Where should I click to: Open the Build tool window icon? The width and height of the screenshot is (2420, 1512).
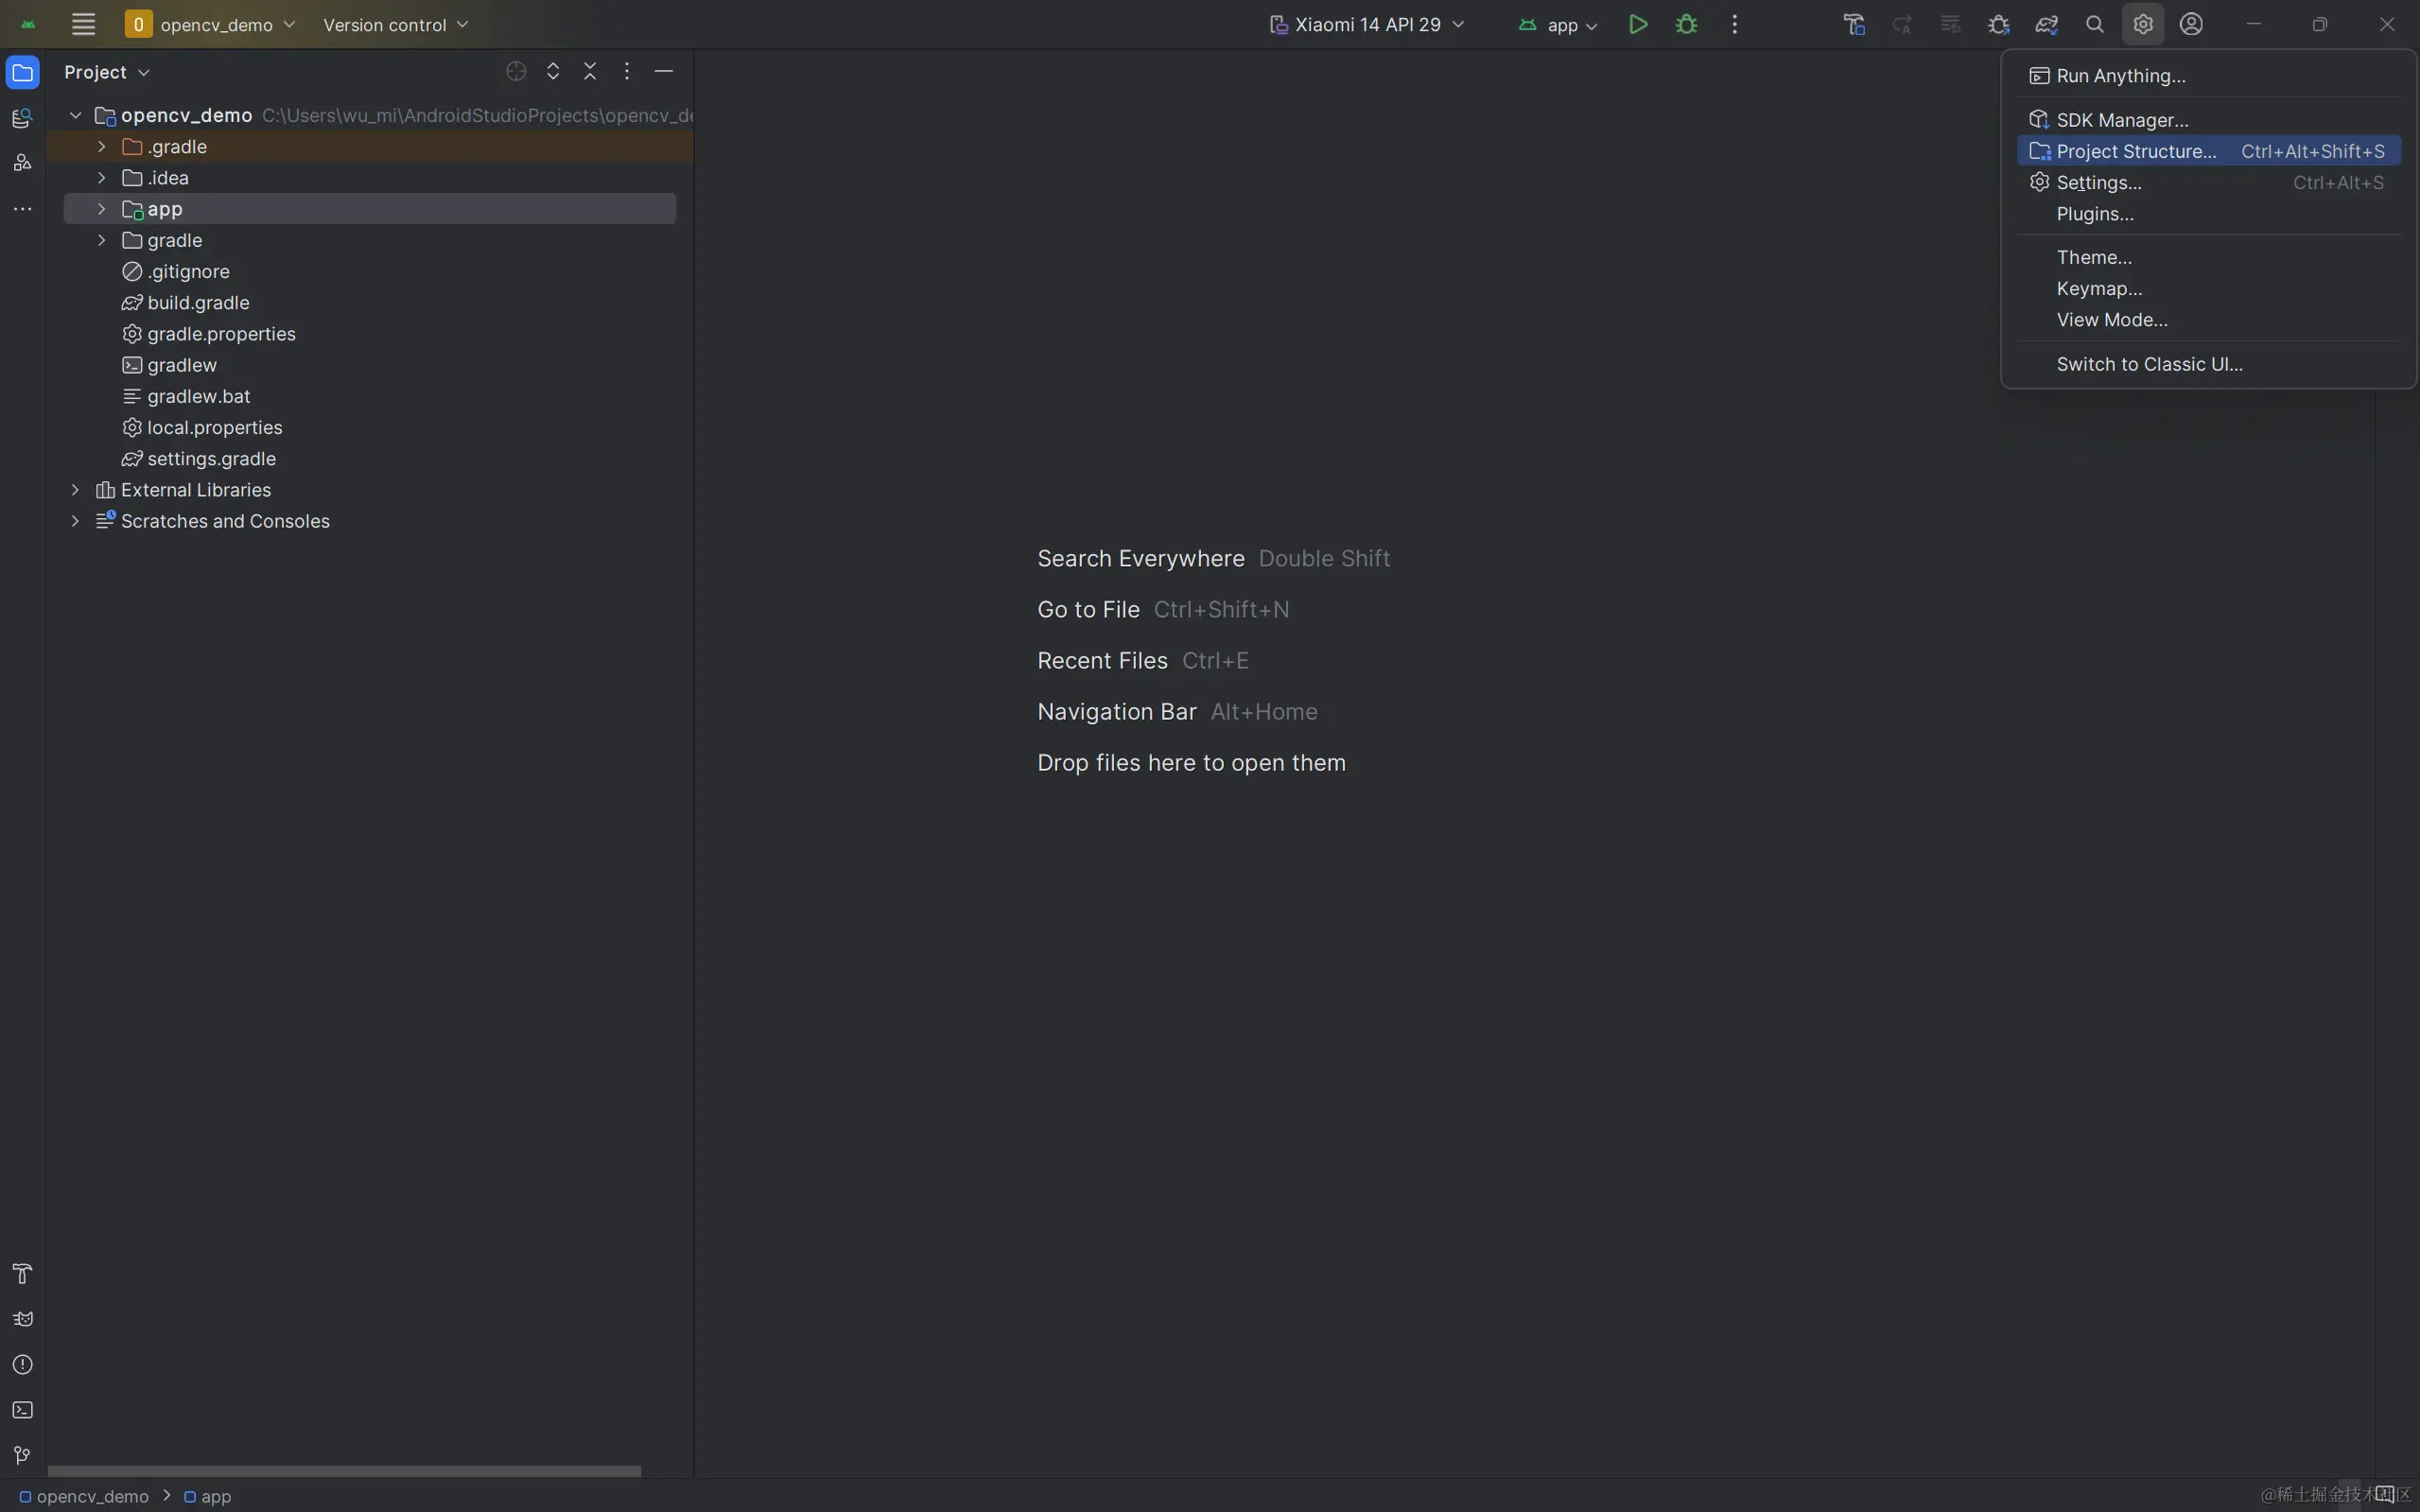pyautogui.click(x=22, y=1273)
